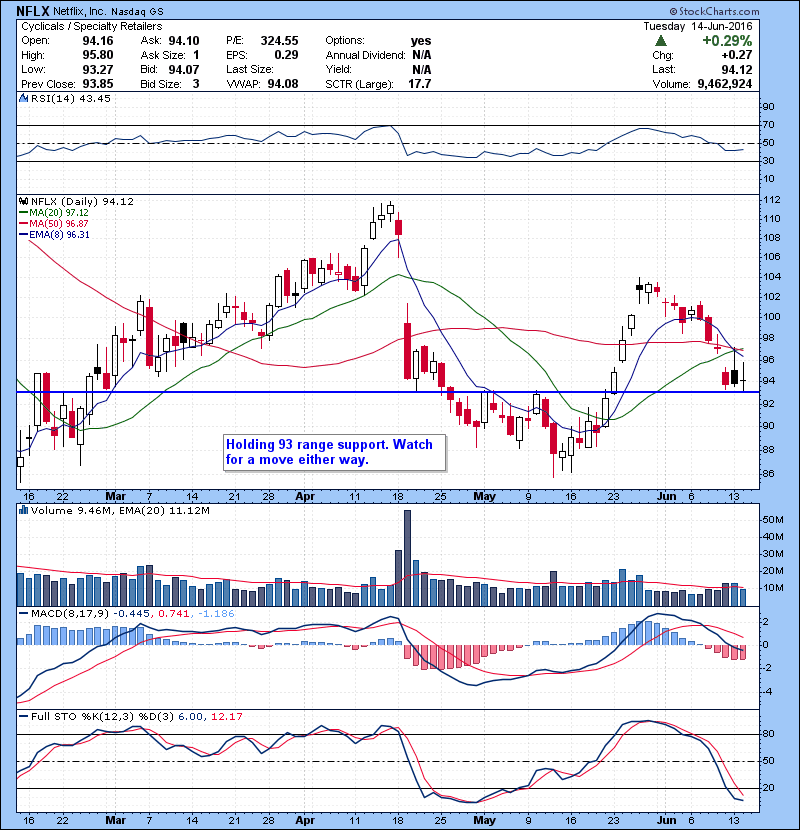Click the MACD(8,17,9) indicator label

click(x=70, y=614)
